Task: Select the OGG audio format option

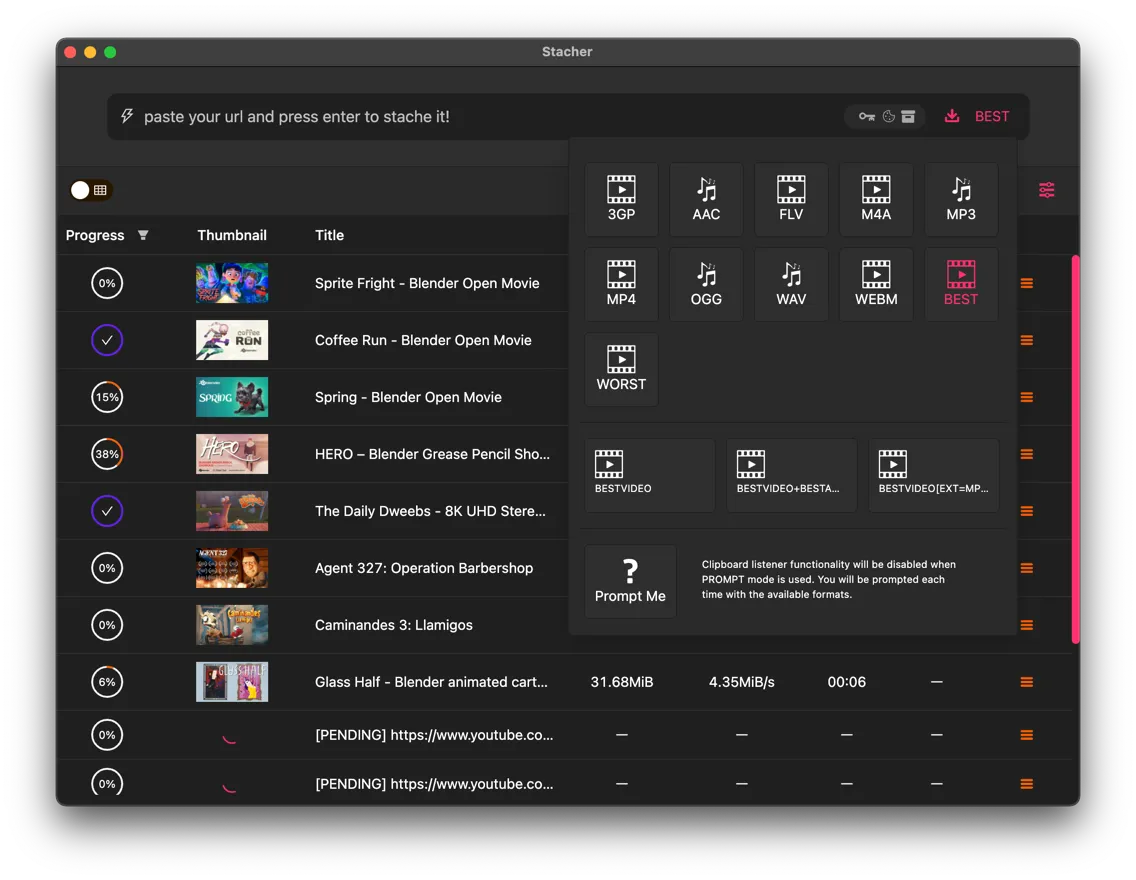Action: tap(706, 283)
